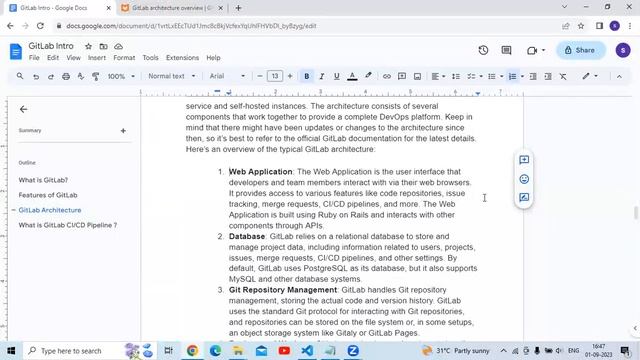Open the Arial font dropdown
The width and height of the screenshot is (640, 360).
click(x=227, y=76)
